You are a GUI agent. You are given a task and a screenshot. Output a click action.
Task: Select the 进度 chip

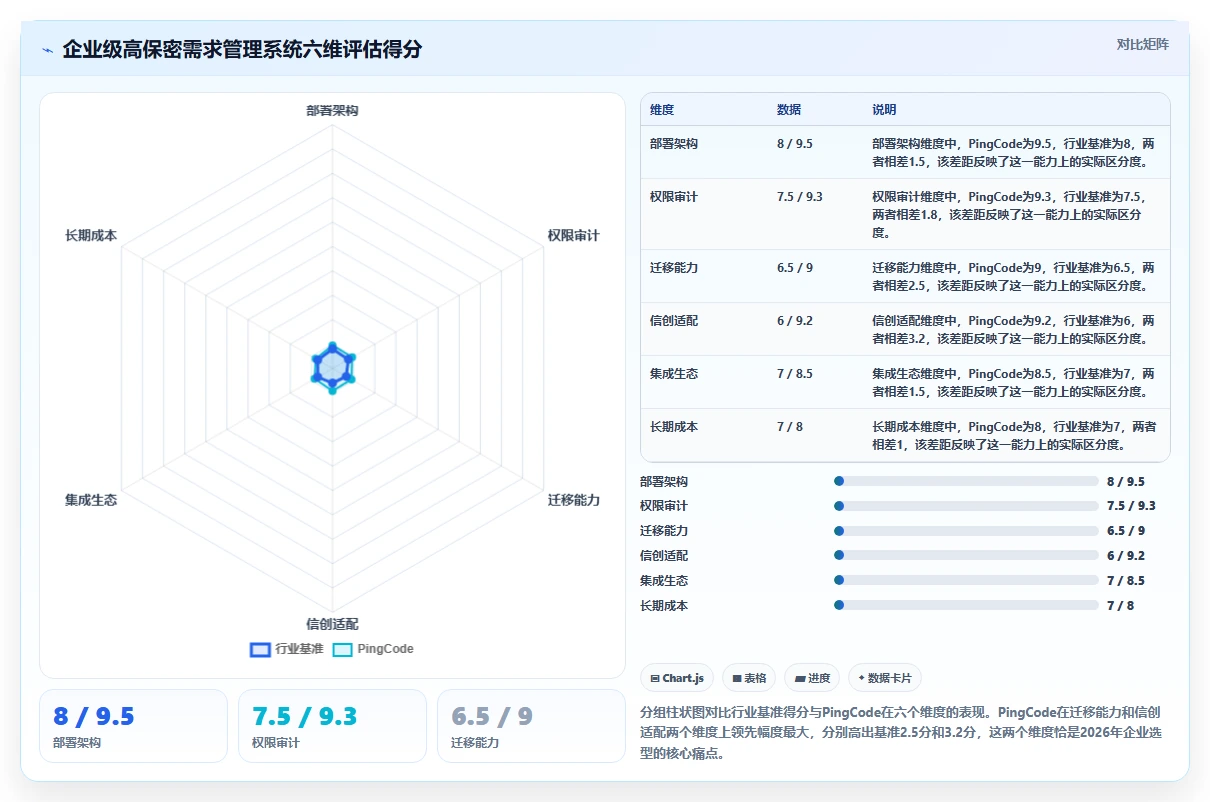pos(812,678)
